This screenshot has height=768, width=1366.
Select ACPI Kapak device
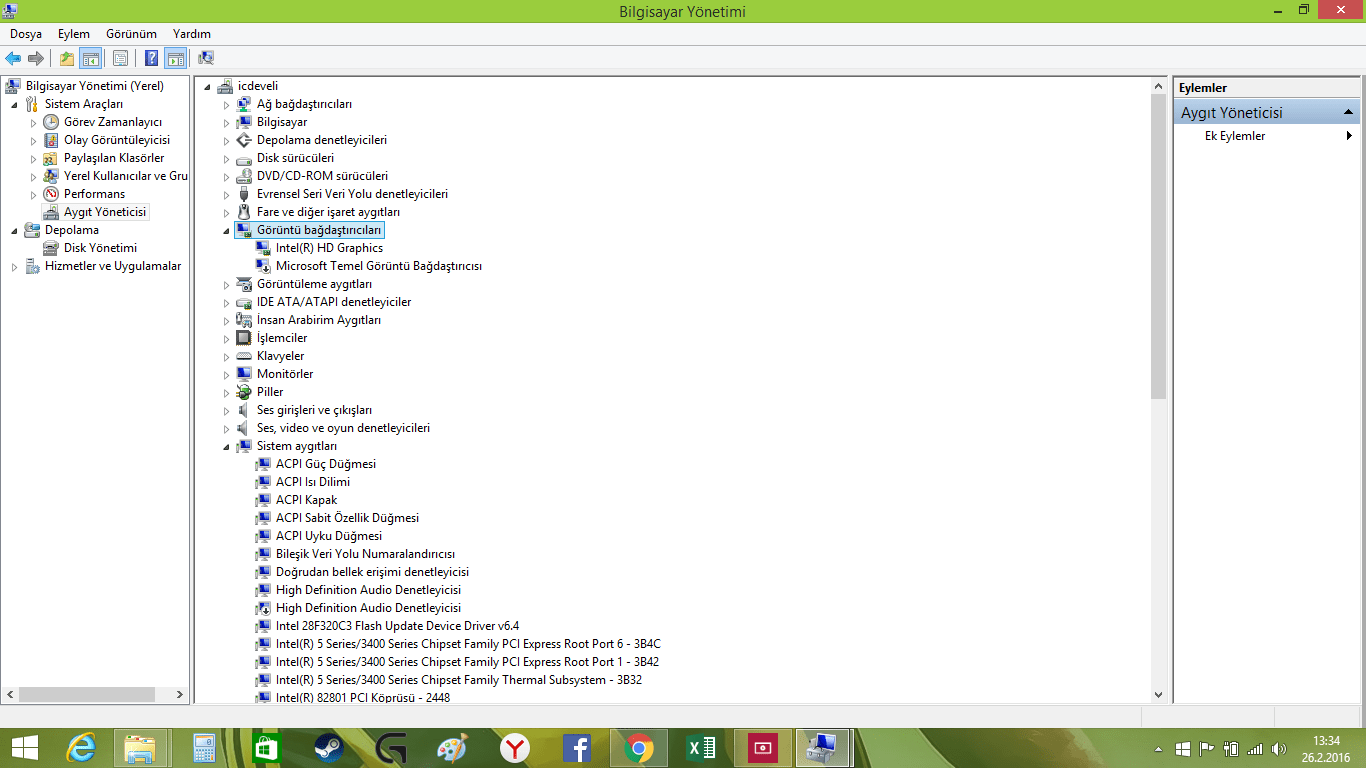(x=307, y=500)
